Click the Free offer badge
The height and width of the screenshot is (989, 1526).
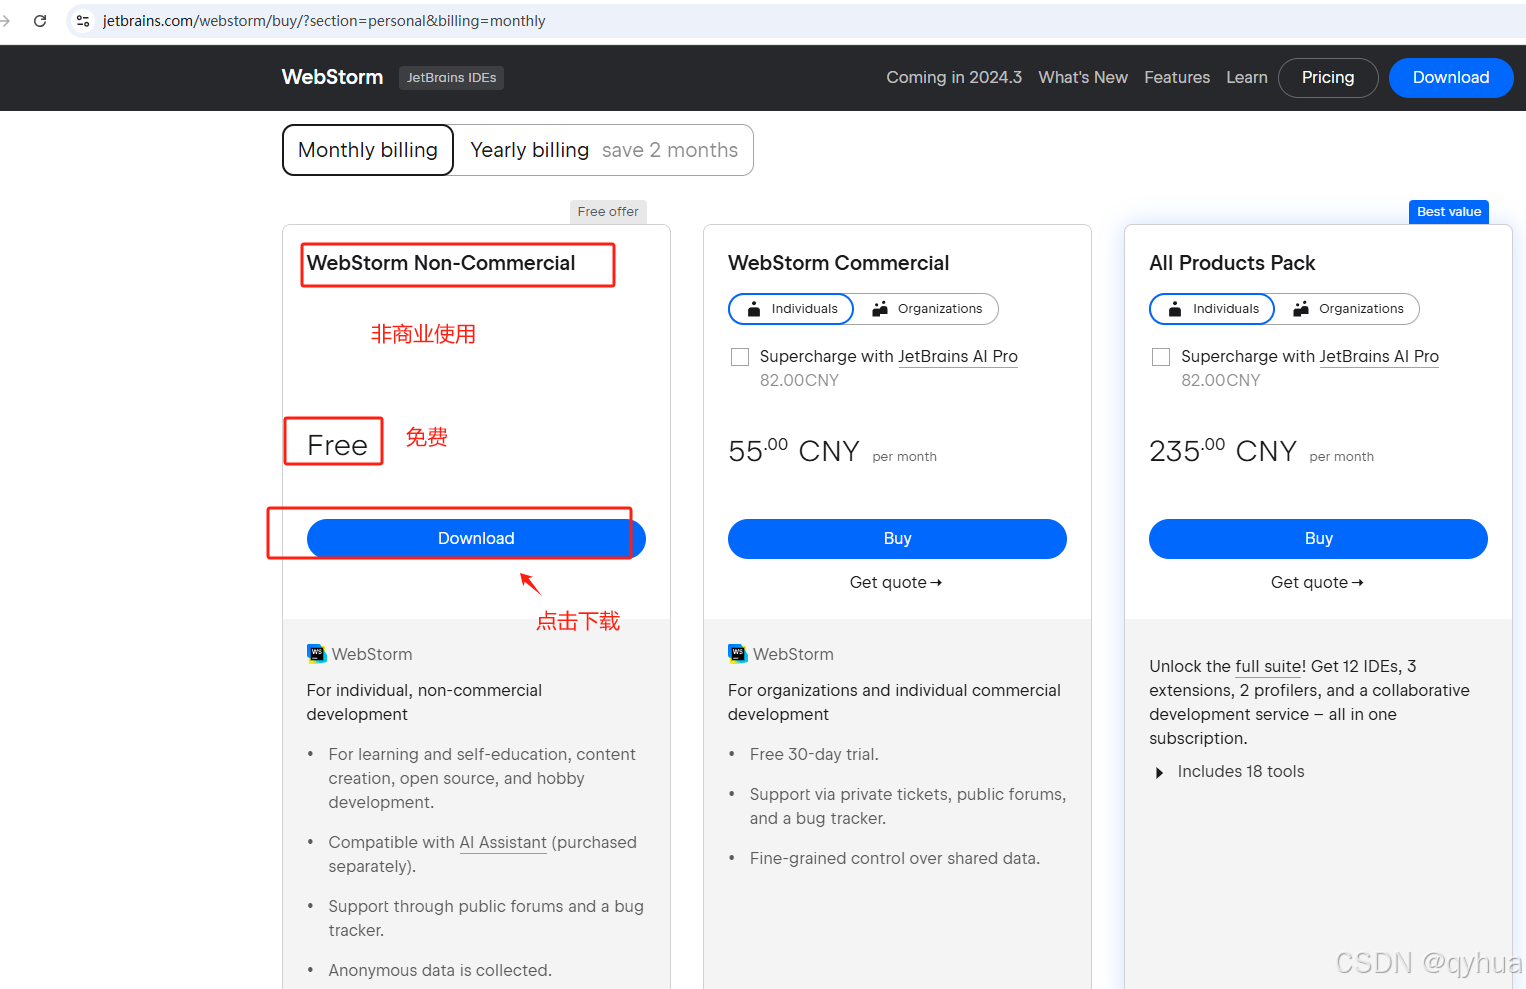(608, 212)
